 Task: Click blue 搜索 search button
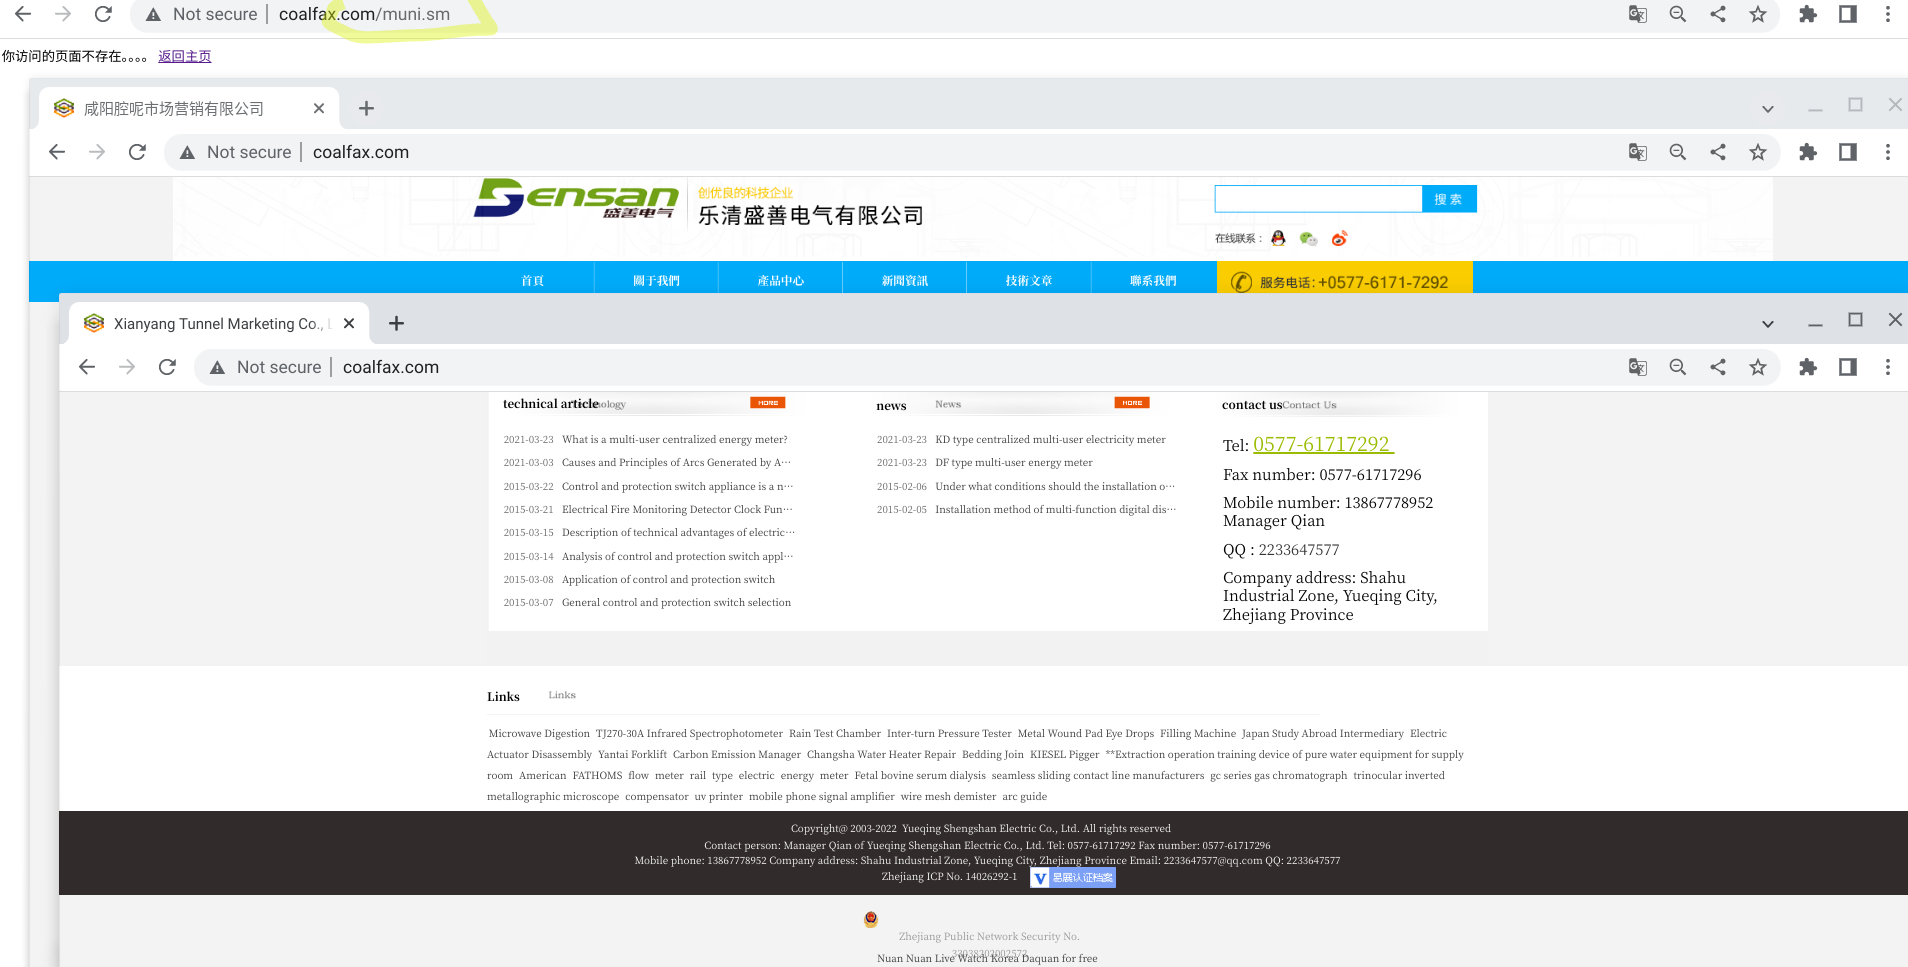pyautogui.click(x=1449, y=199)
